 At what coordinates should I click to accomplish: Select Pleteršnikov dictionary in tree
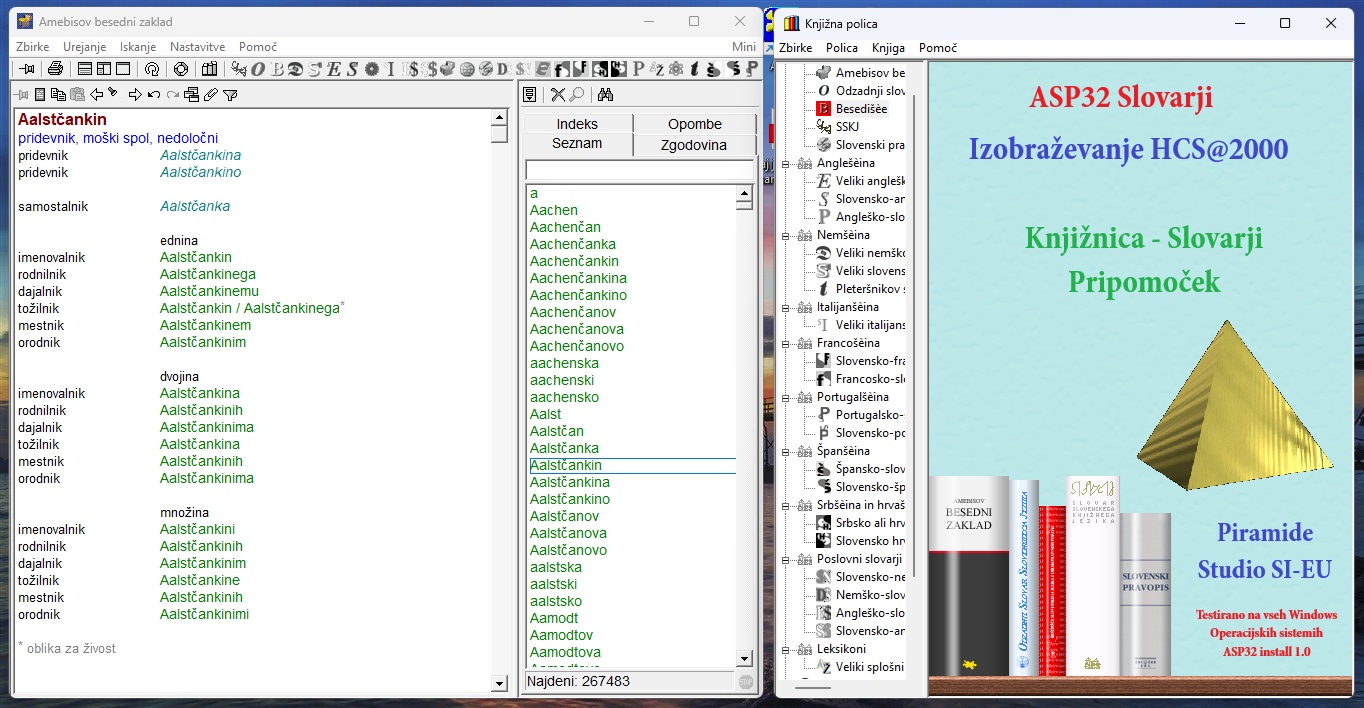[870, 289]
